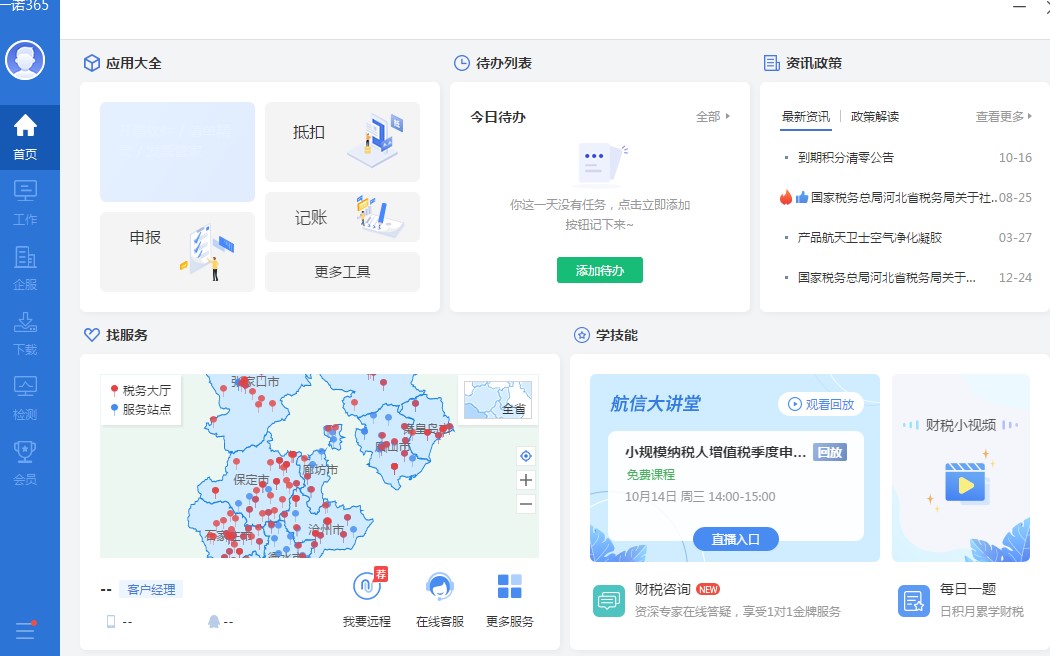Viewport: 1050px width, 656px height.
Task: Click the customer manager QQ icon
Action: coord(214,621)
